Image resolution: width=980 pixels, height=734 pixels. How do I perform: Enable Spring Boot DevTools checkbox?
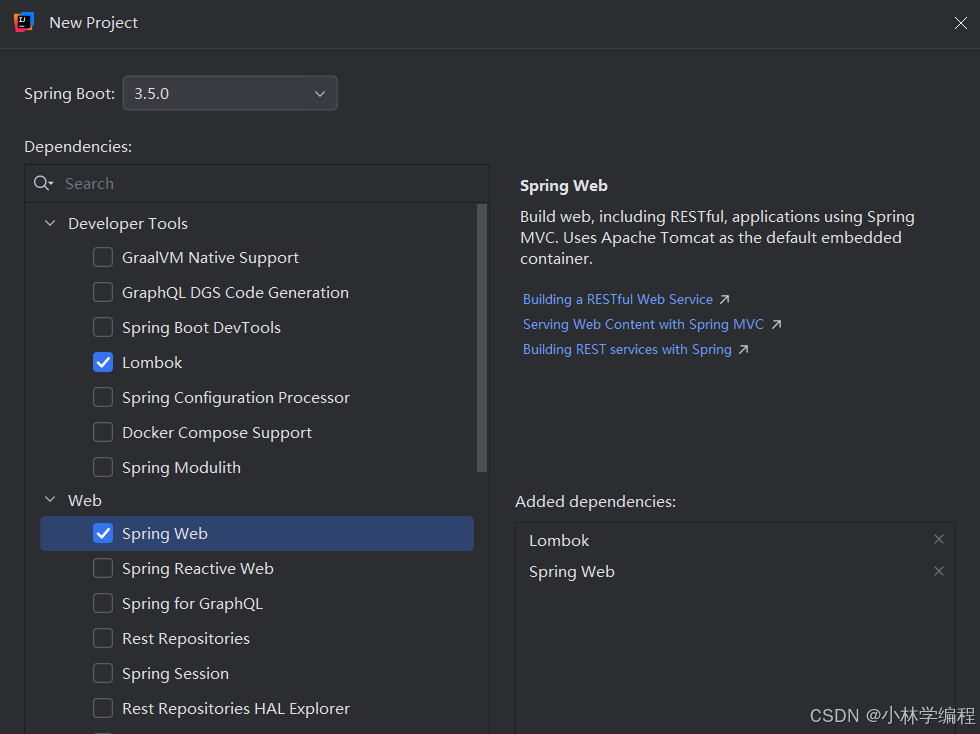tap(103, 327)
